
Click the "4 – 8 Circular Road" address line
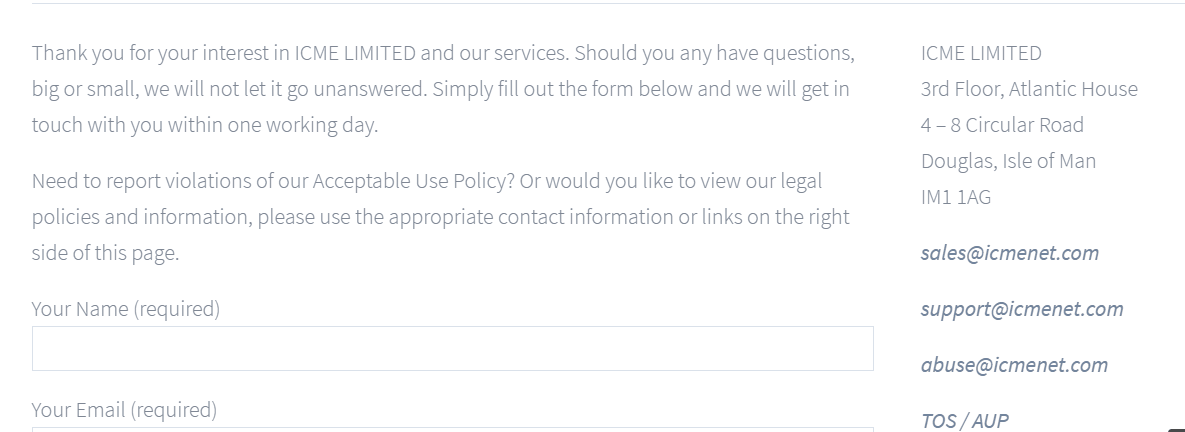(x=1002, y=125)
